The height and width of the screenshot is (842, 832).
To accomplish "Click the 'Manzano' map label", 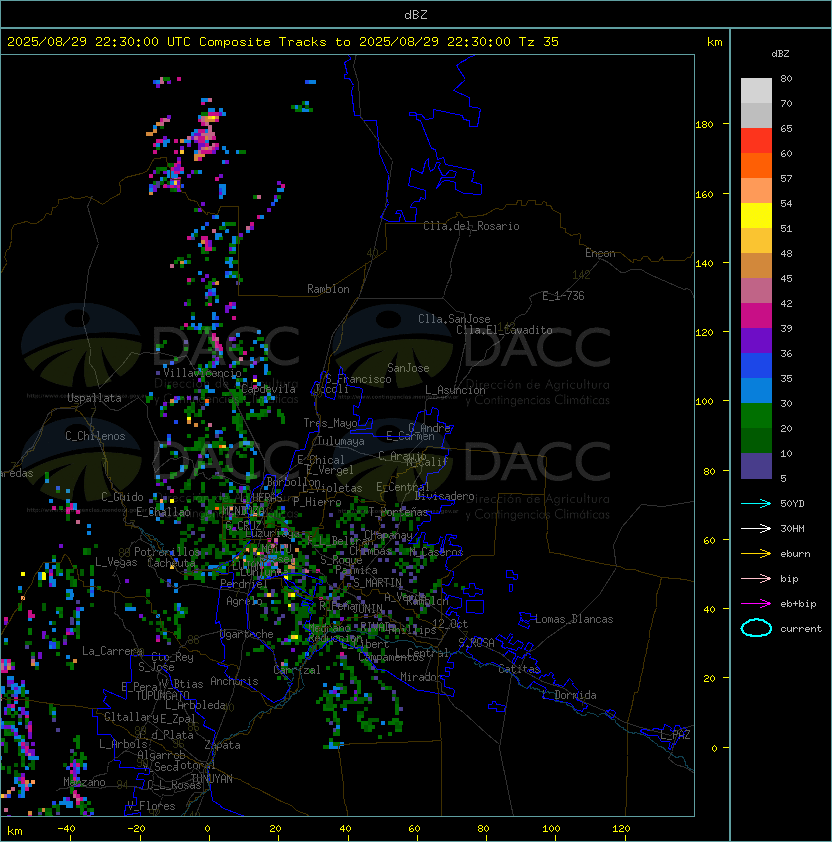I will coord(84,782).
